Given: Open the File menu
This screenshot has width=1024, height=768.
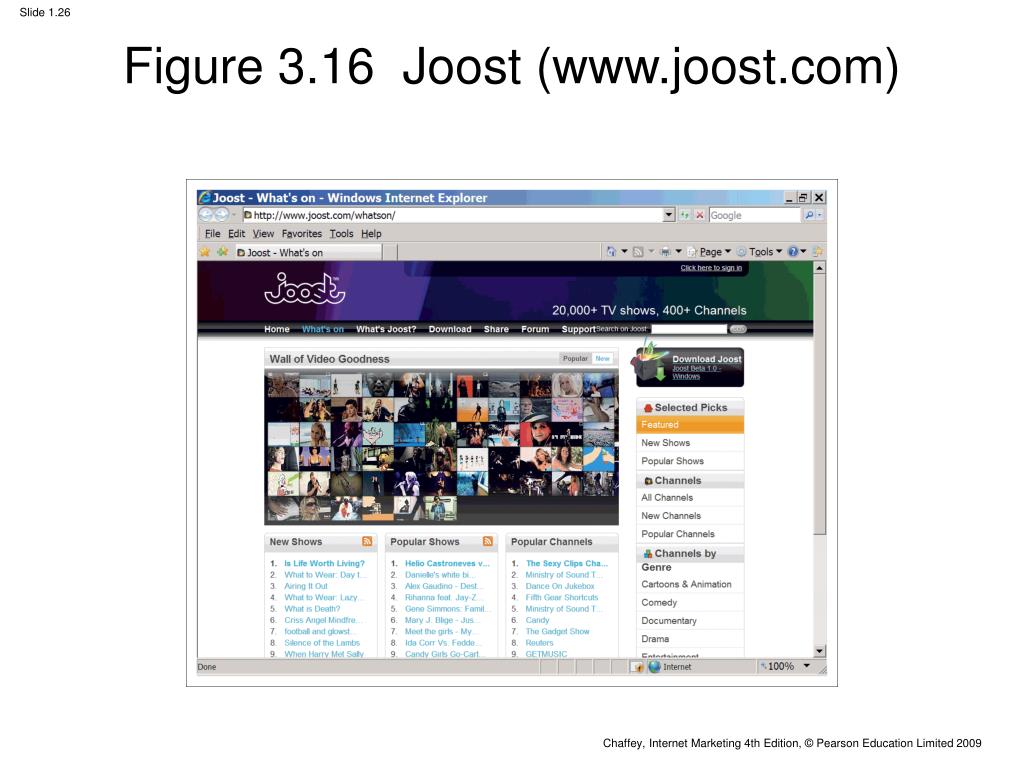Looking at the screenshot, I should [212, 233].
